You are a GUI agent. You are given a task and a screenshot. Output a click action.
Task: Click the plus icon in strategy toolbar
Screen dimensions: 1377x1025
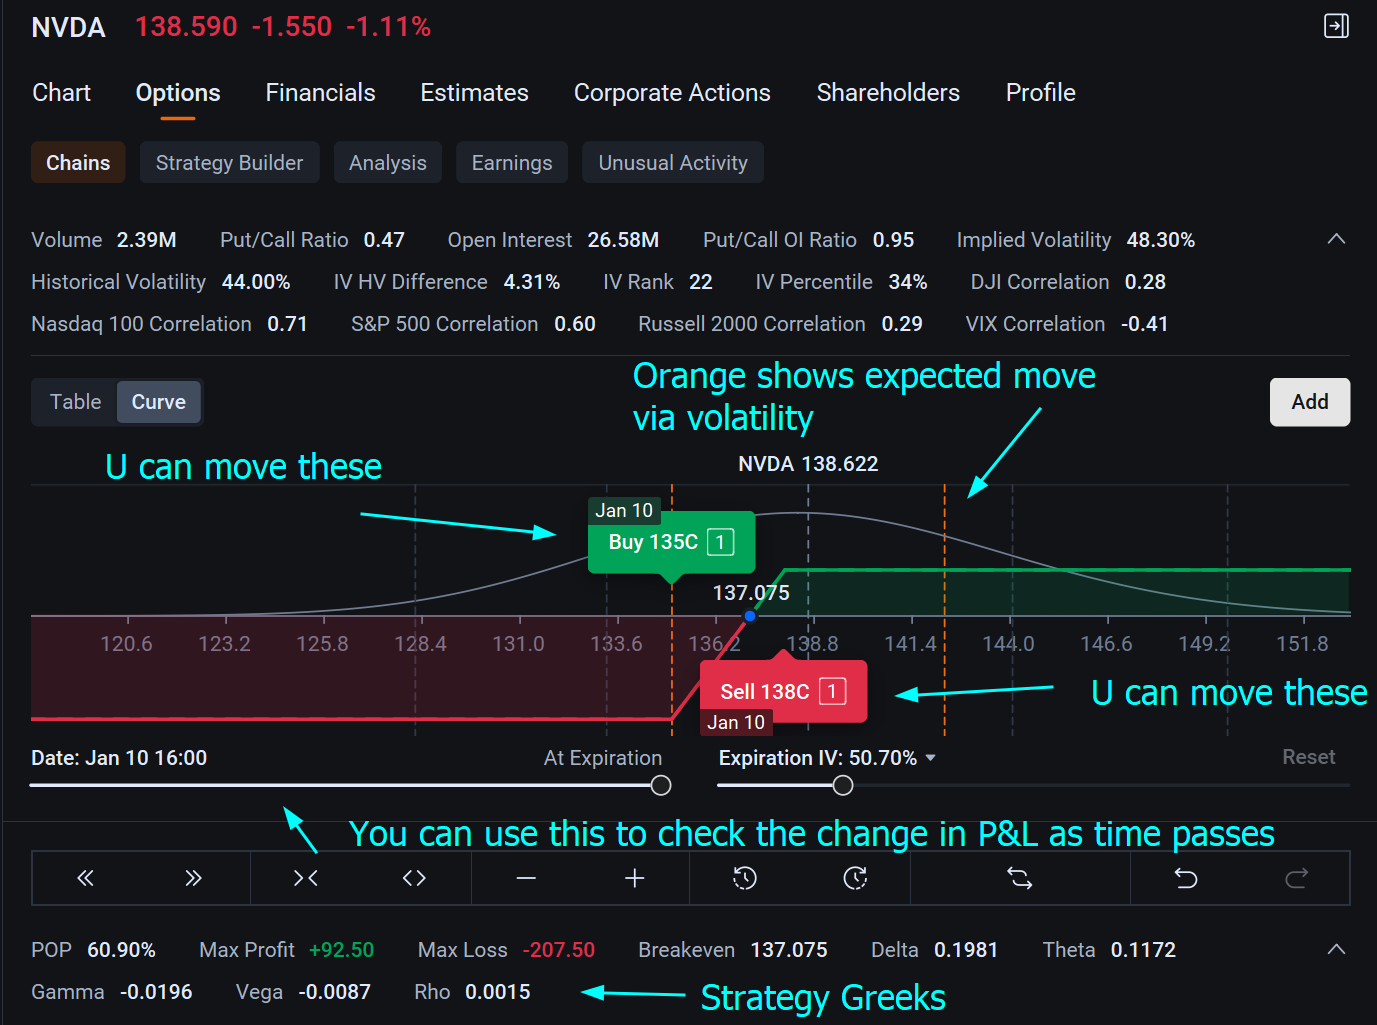634,878
